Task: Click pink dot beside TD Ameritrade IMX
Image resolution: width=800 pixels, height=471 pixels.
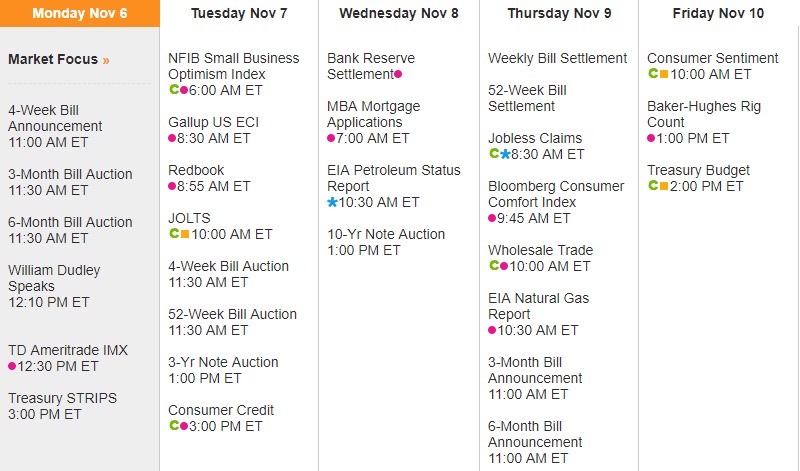Action: (x=12, y=366)
